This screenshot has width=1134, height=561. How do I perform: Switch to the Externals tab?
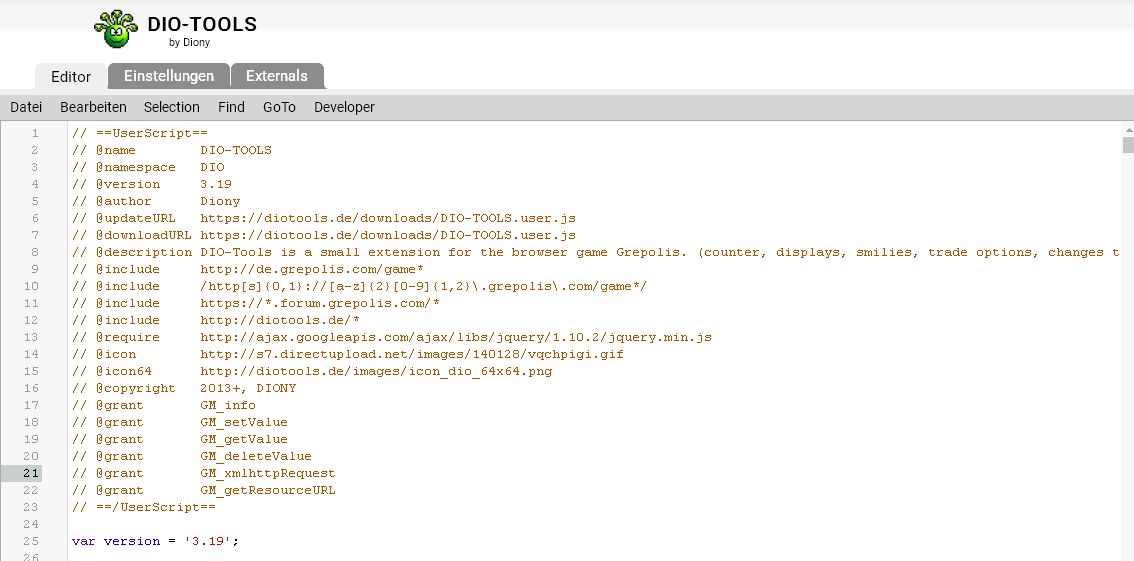(277, 76)
